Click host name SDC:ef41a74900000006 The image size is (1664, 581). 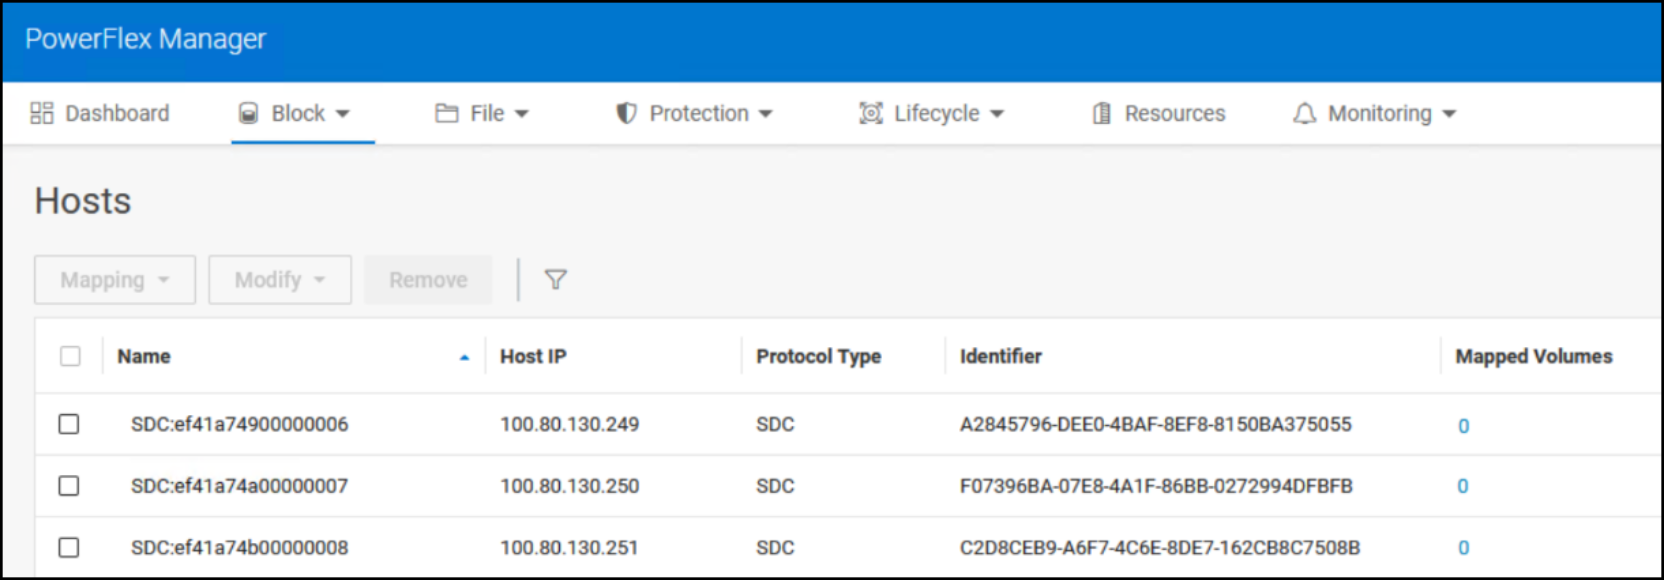tap(240, 424)
